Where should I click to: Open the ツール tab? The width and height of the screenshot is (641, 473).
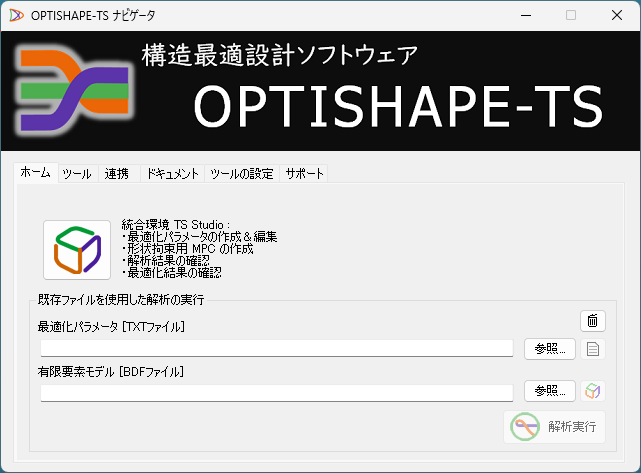pos(77,174)
